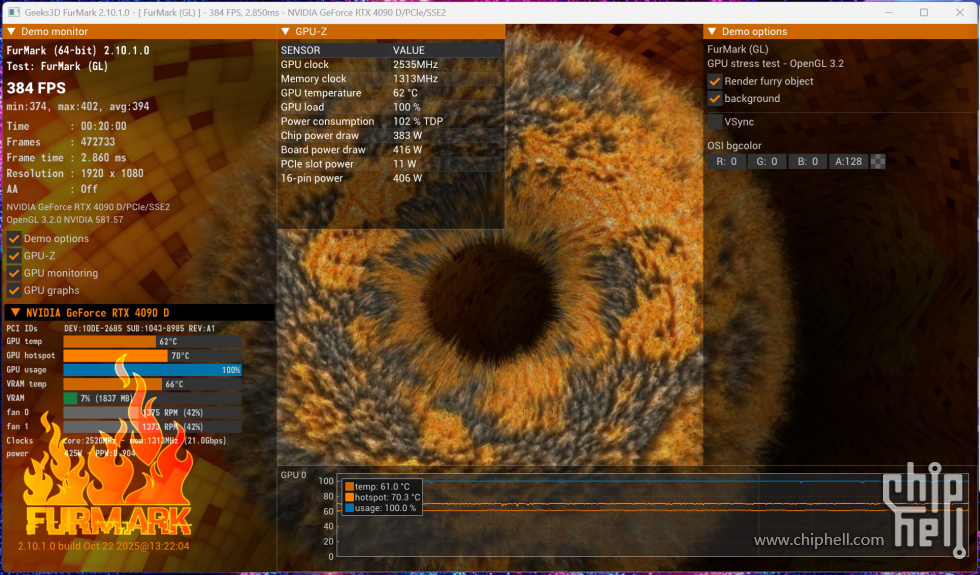Collapse the NVIDIA GeForce RTX 4090 D section

point(15,313)
